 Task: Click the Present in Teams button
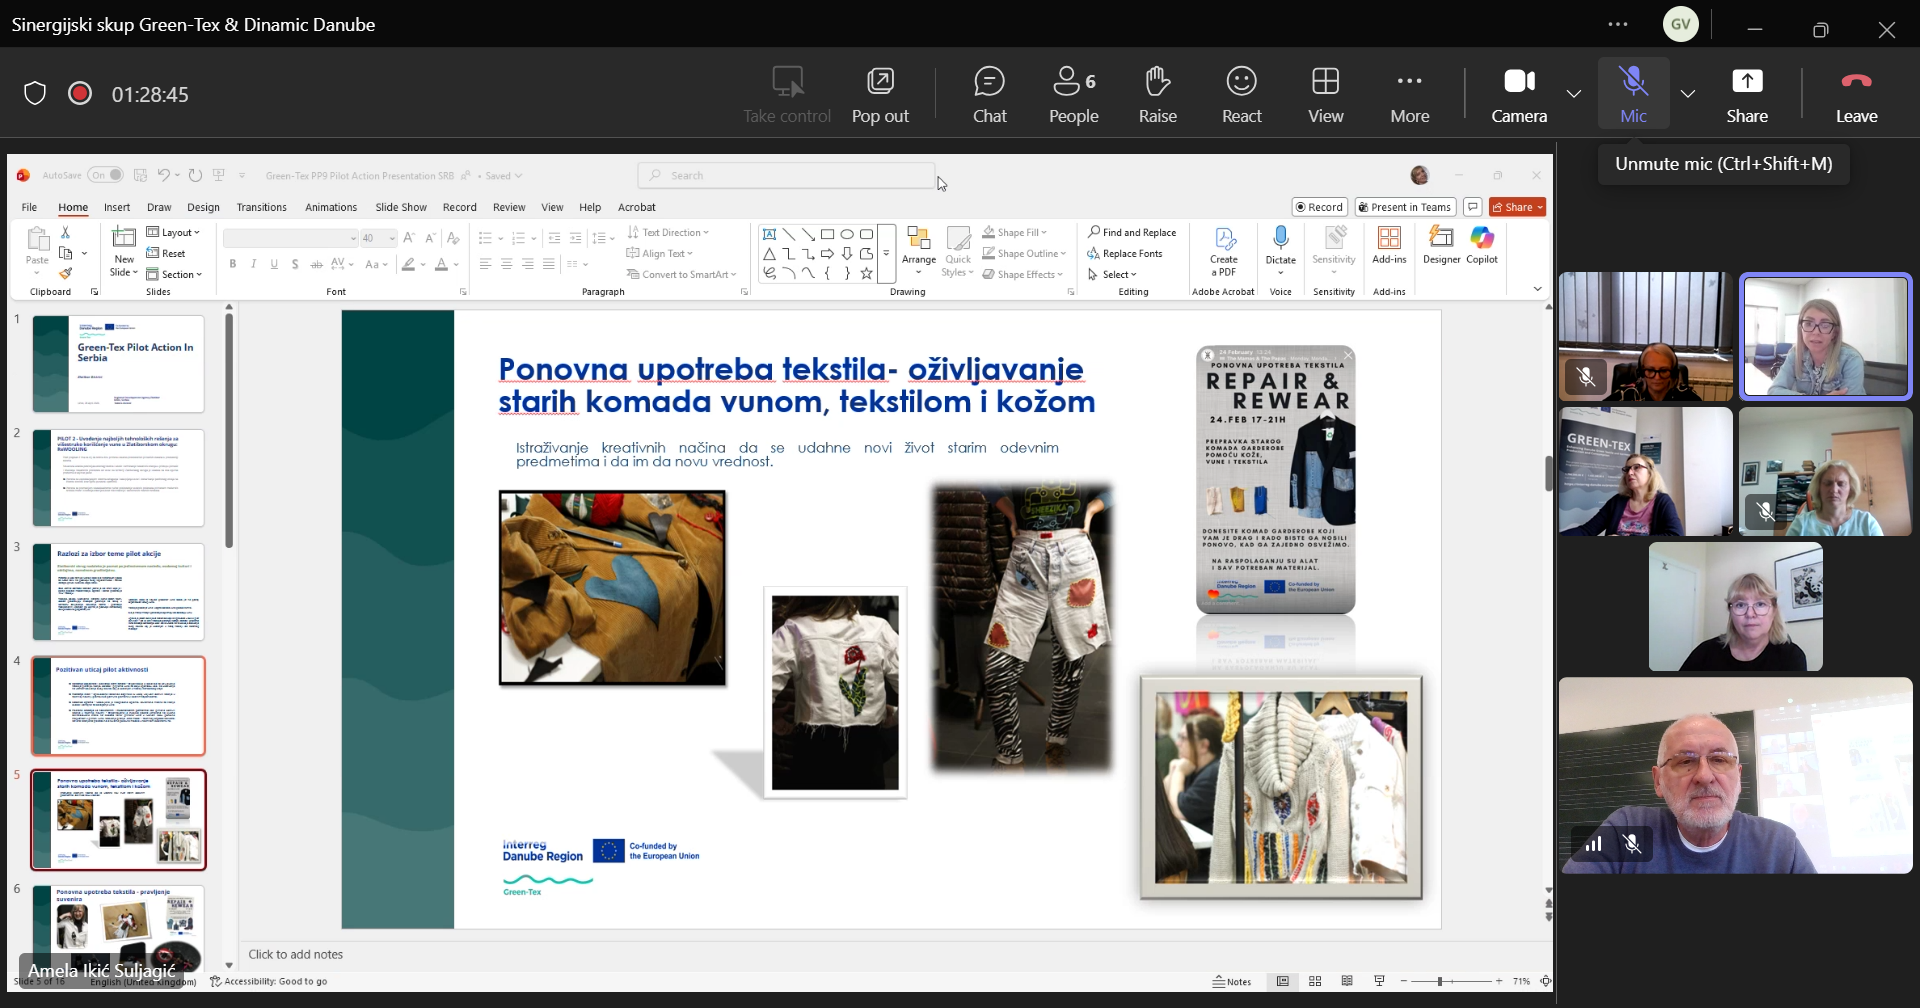click(x=1404, y=207)
